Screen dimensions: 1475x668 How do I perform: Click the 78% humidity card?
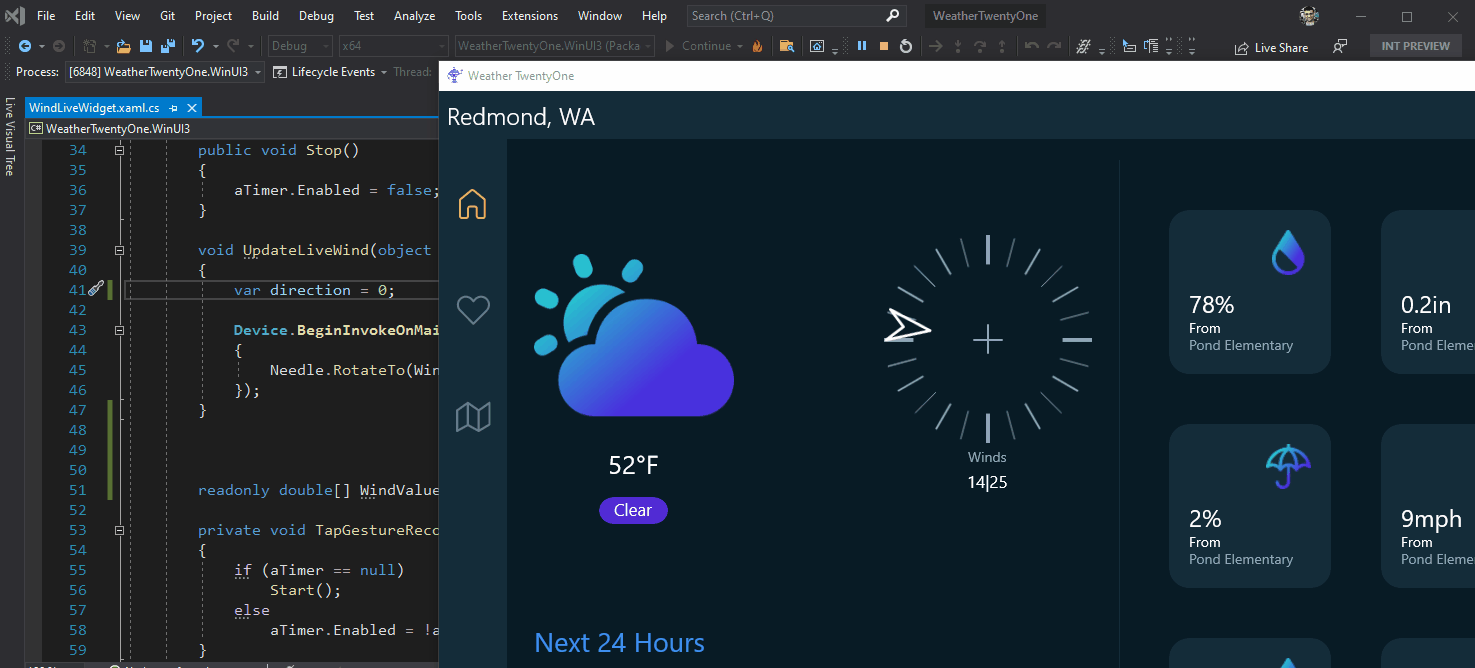(x=1249, y=292)
